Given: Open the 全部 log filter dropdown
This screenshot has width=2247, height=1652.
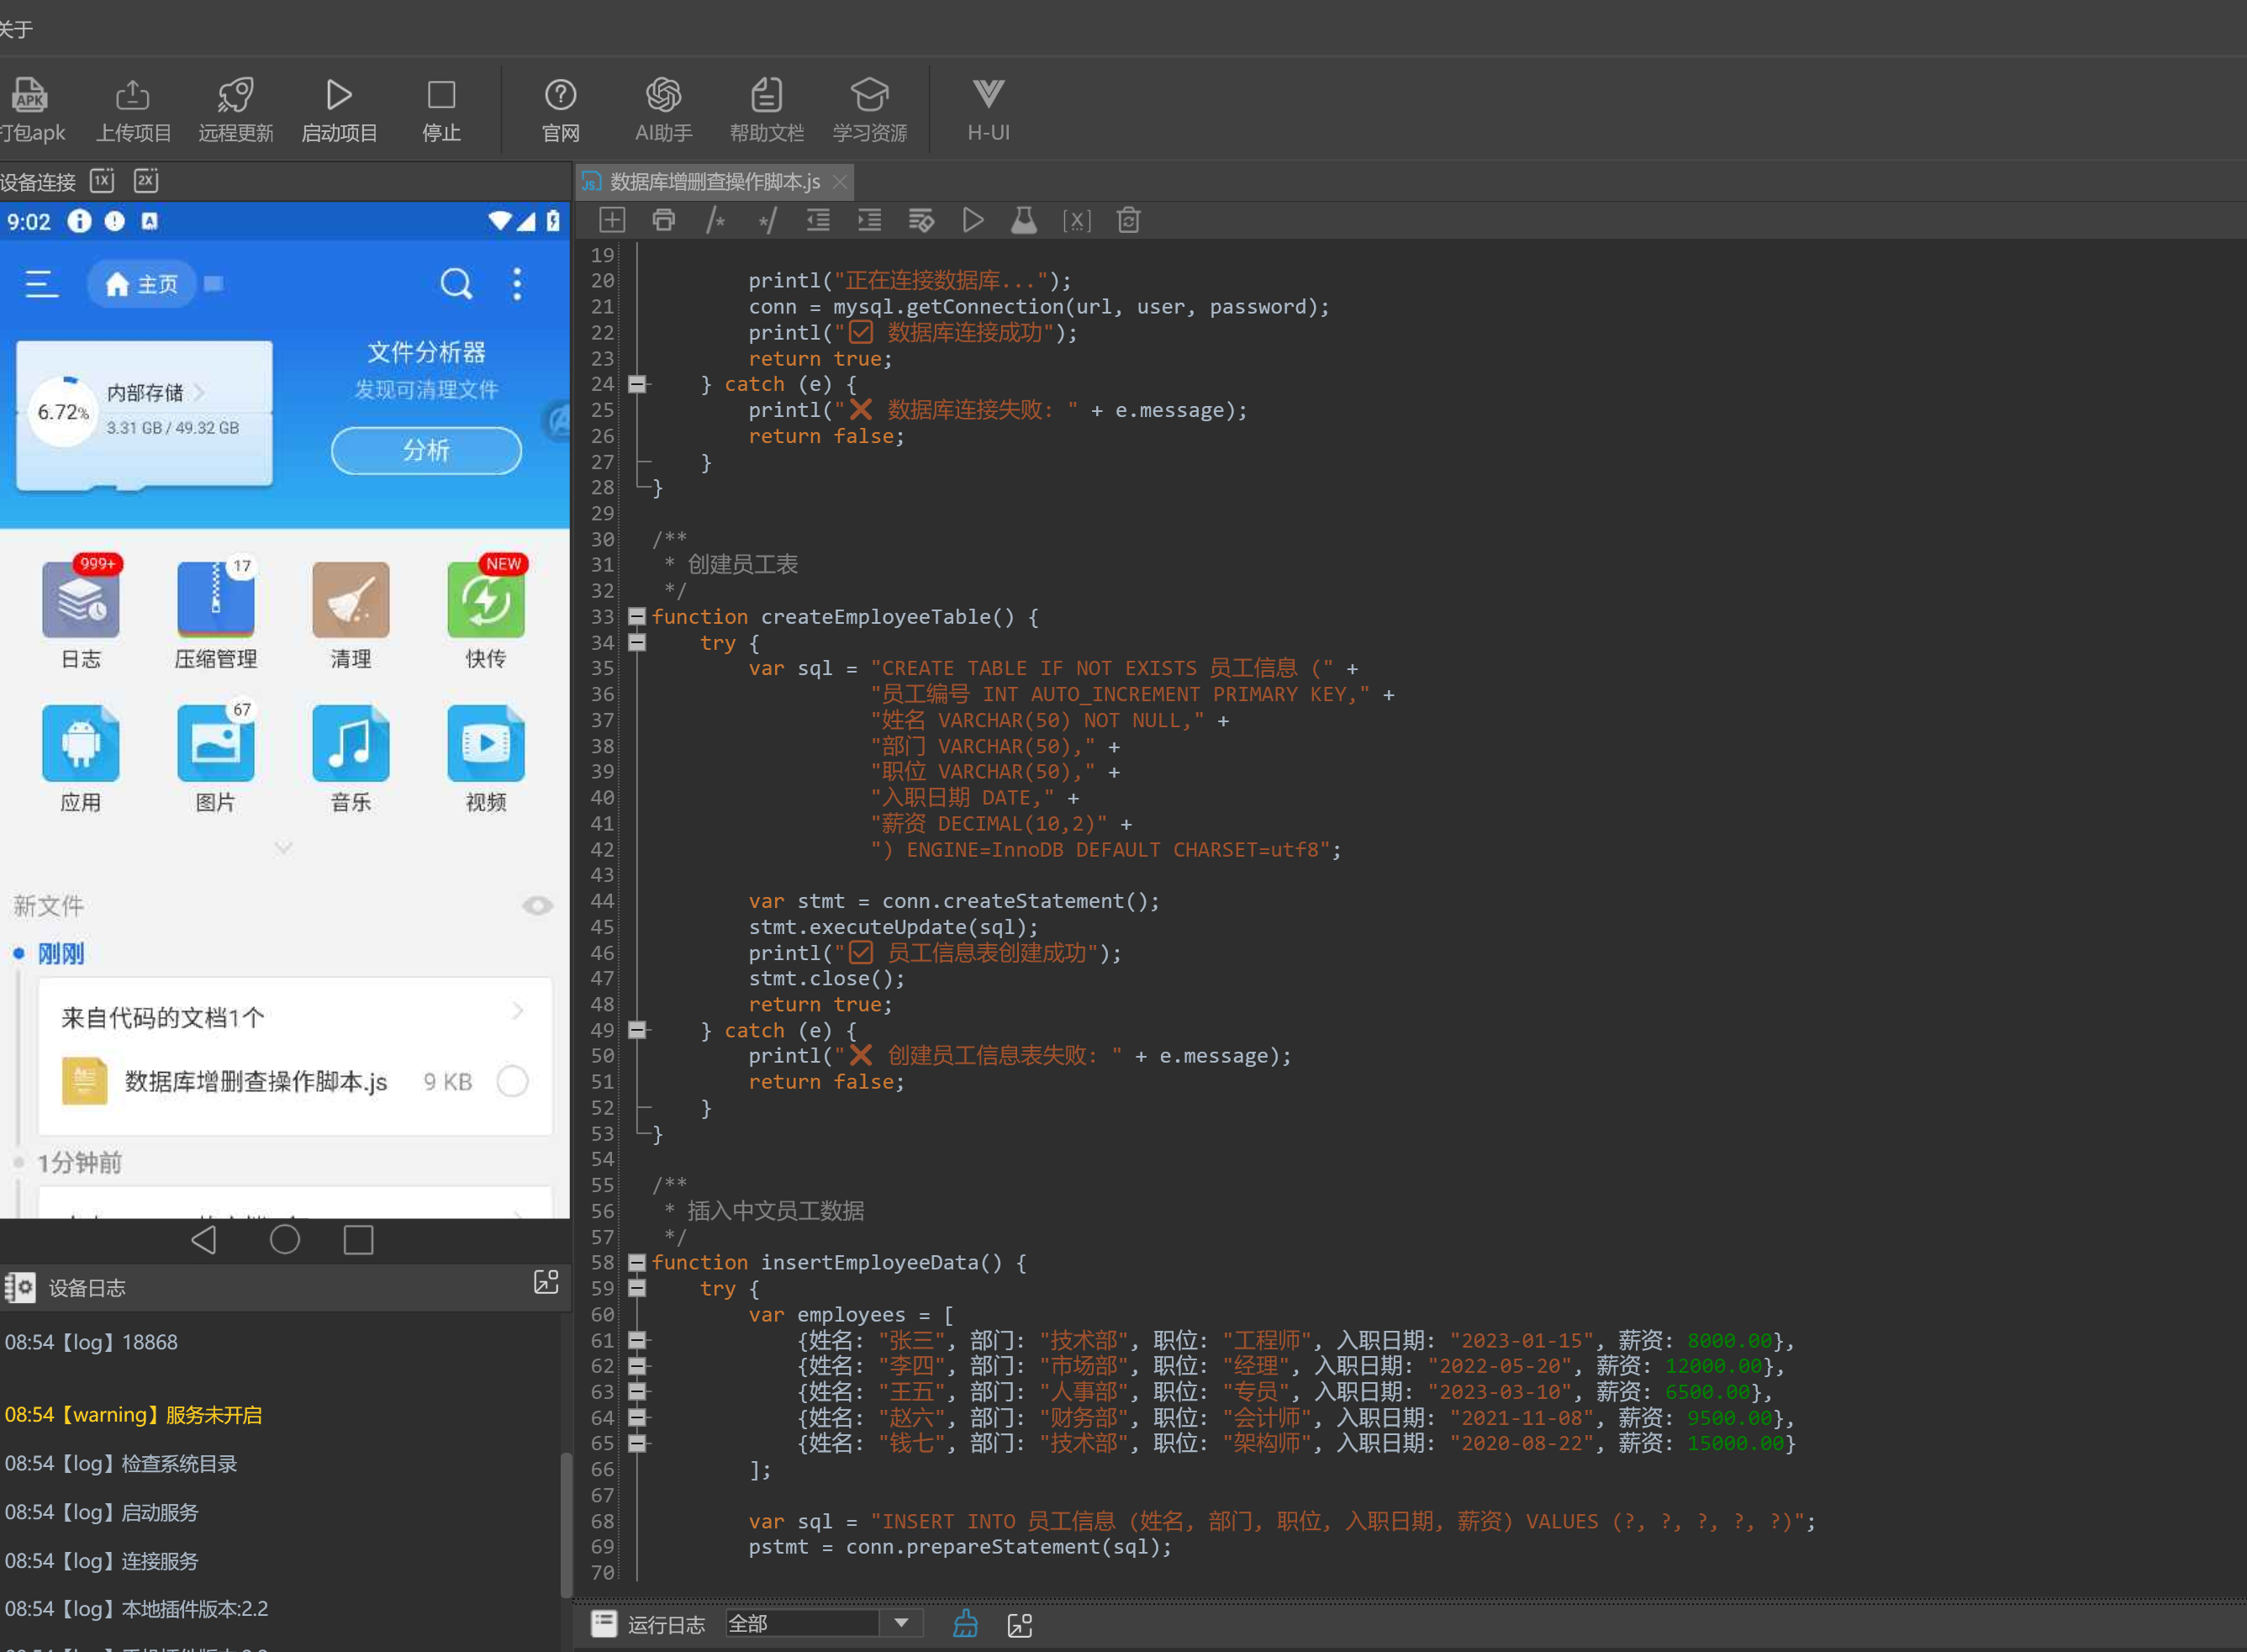Looking at the screenshot, I should (x=901, y=1623).
